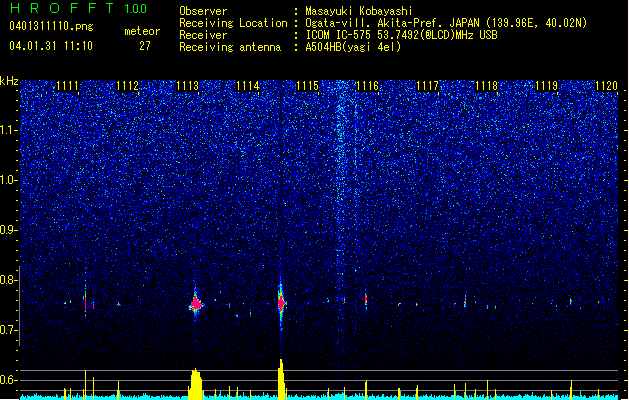Click the 1118 time marker
The height and width of the screenshot is (400, 629).
(487, 86)
